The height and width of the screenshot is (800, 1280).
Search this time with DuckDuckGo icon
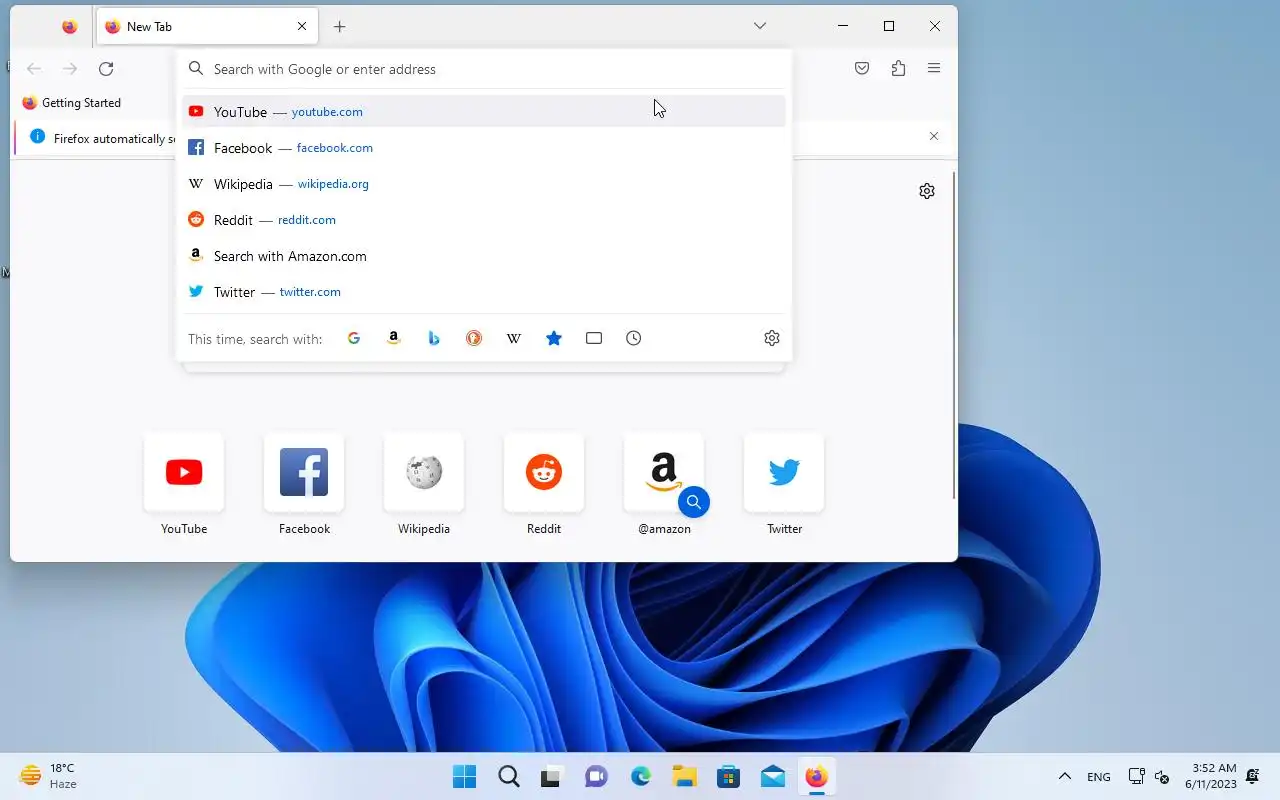[474, 338]
